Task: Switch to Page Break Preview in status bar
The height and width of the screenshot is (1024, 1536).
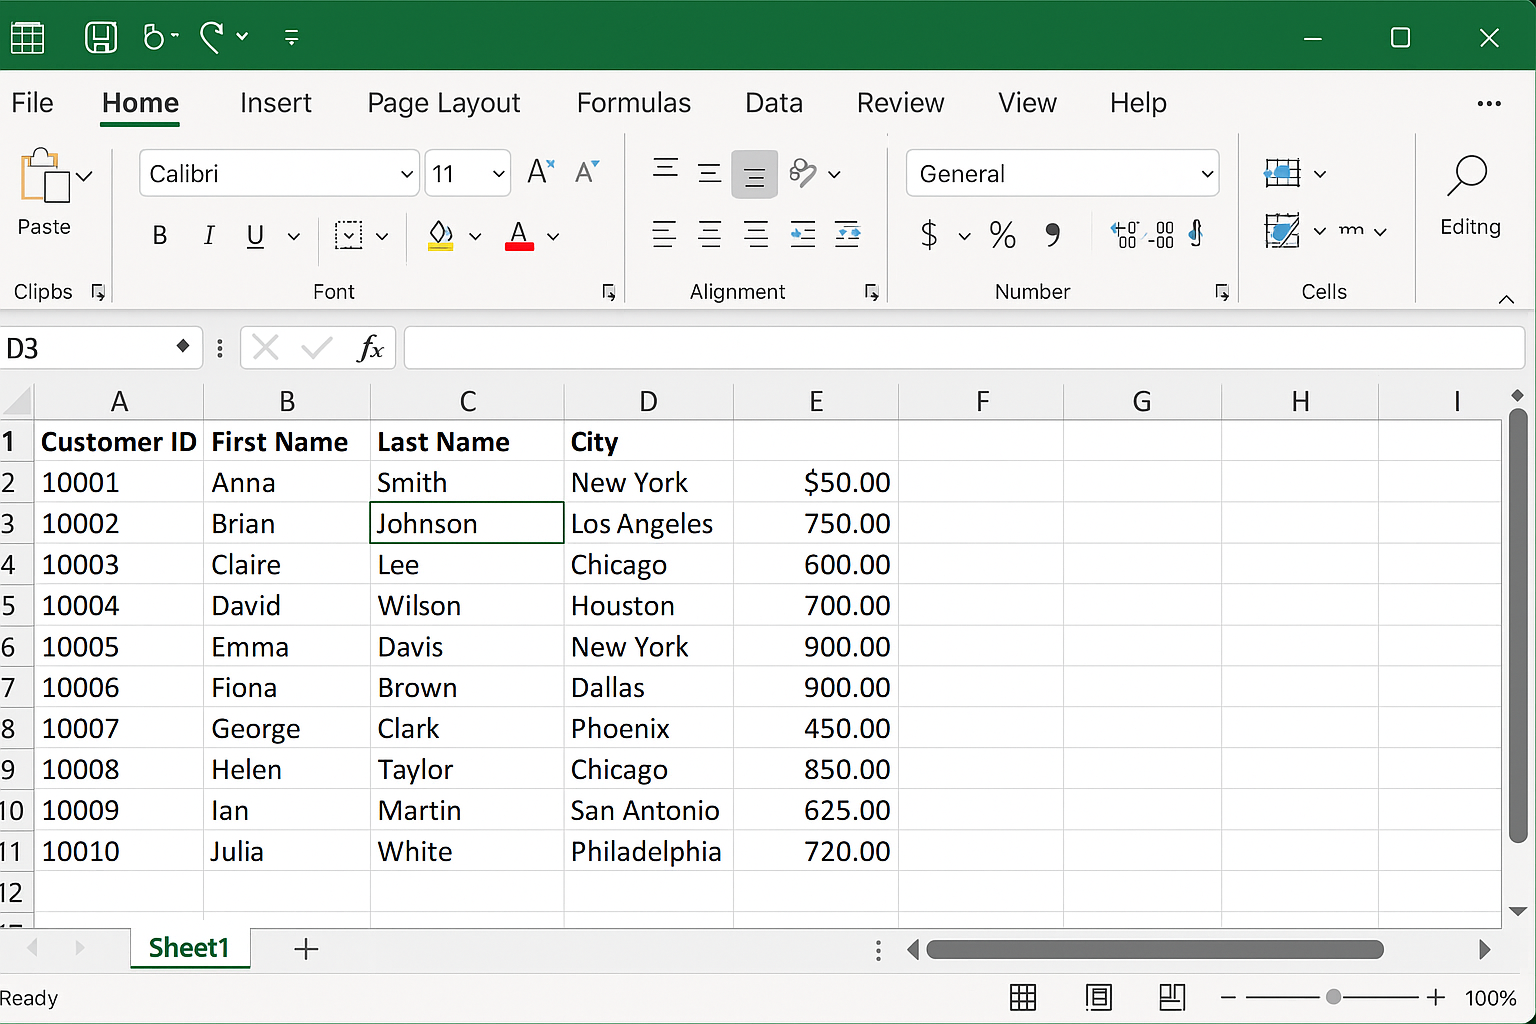Action: 1172,997
